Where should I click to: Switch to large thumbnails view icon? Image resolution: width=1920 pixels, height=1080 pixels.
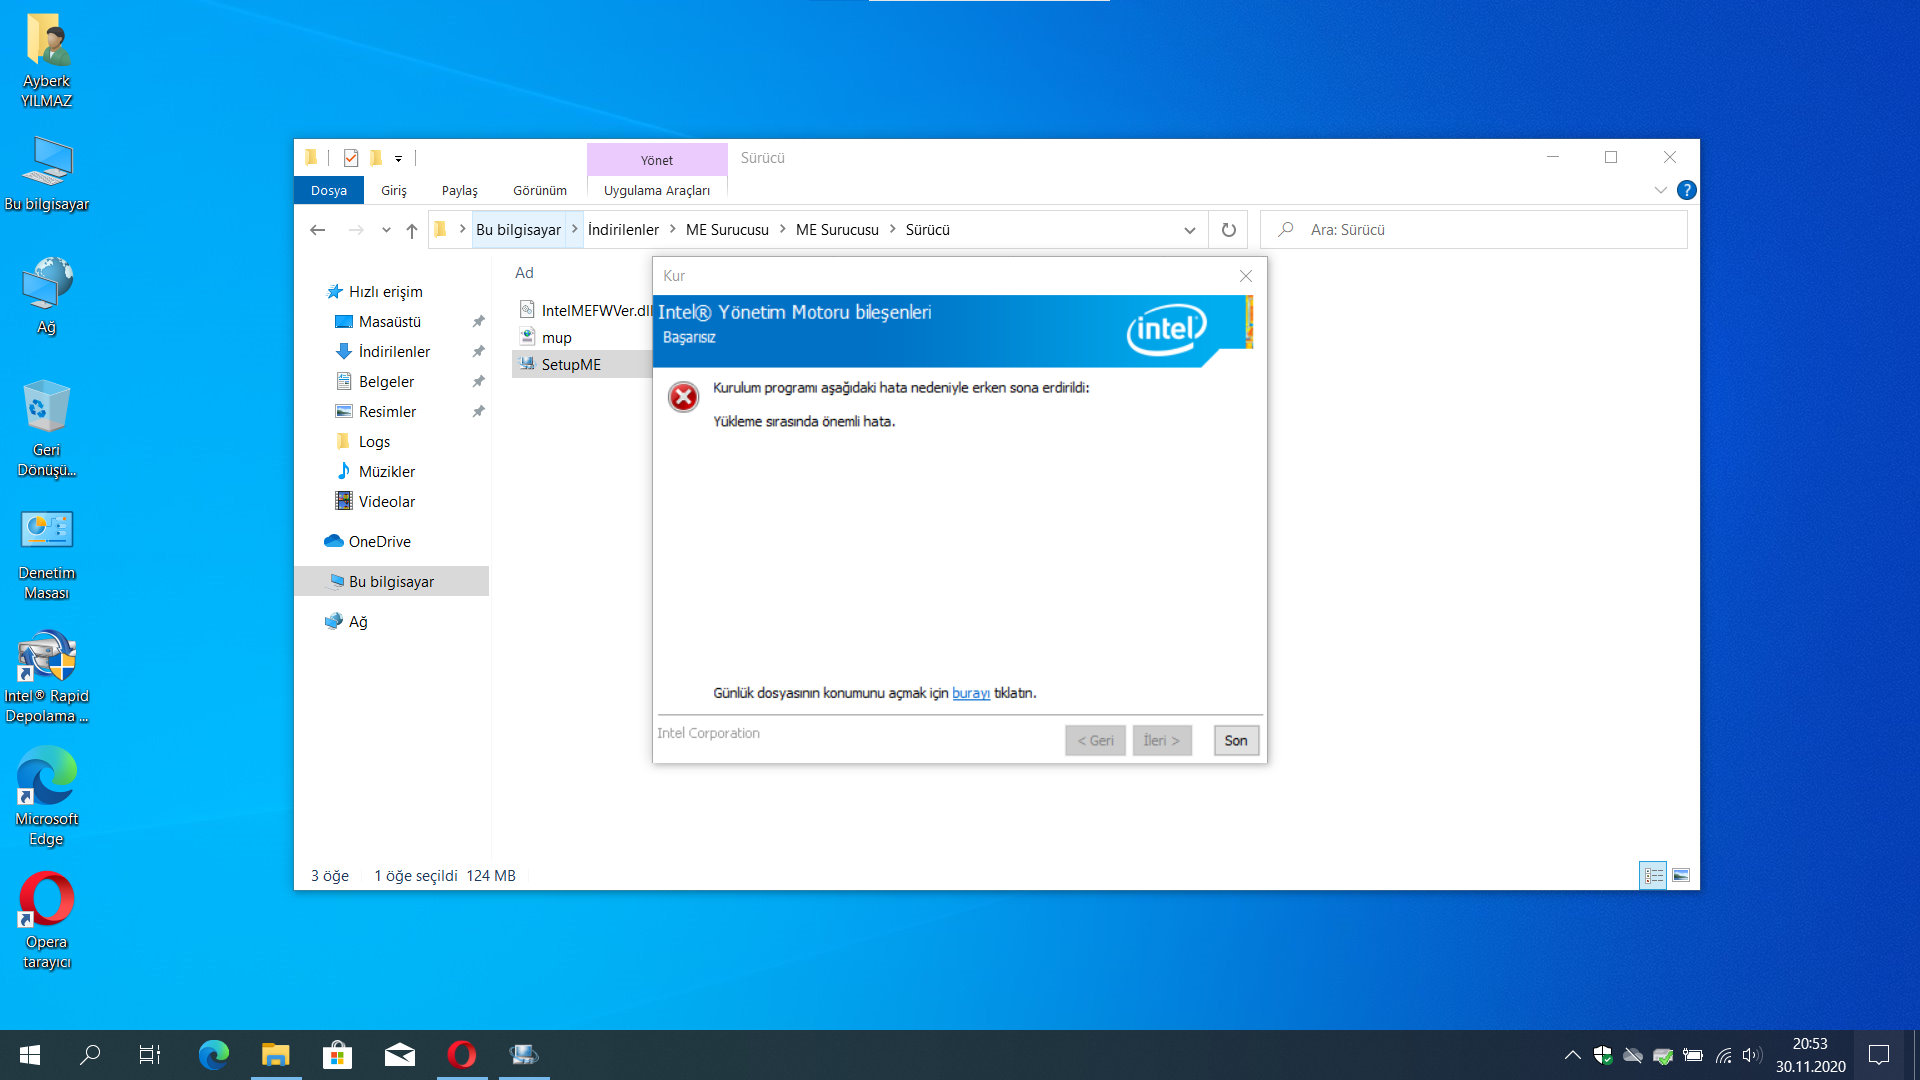[x=1681, y=875]
